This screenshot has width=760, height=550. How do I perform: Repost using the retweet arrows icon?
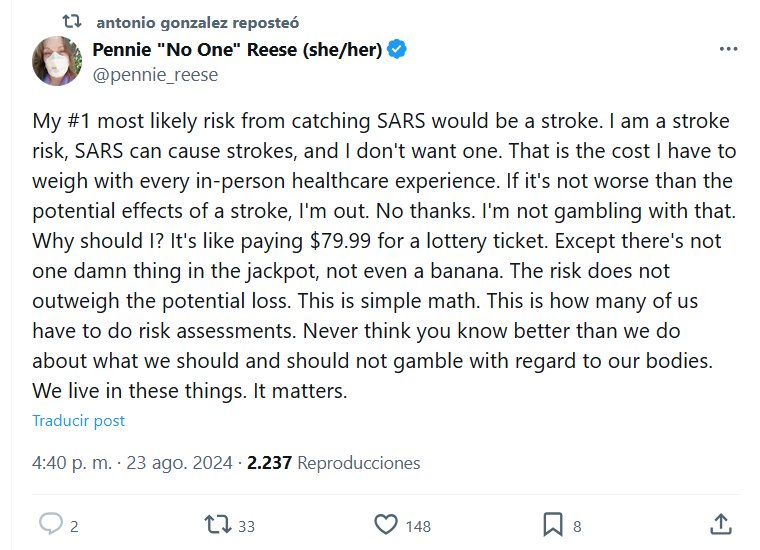(215, 524)
